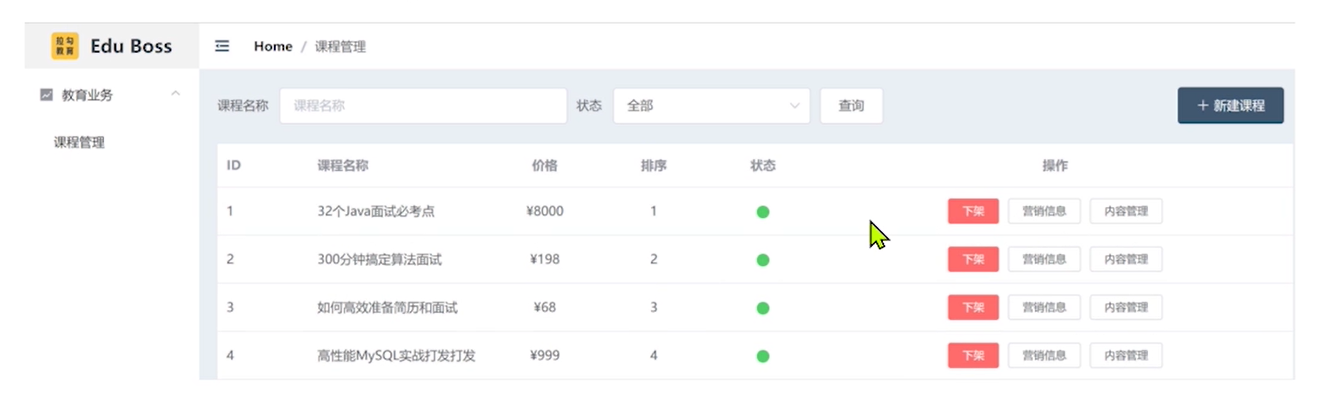Viewport: 1319px width, 400px height.
Task: Go to Home breadcrumb link
Action: pyautogui.click(x=273, y=46)
